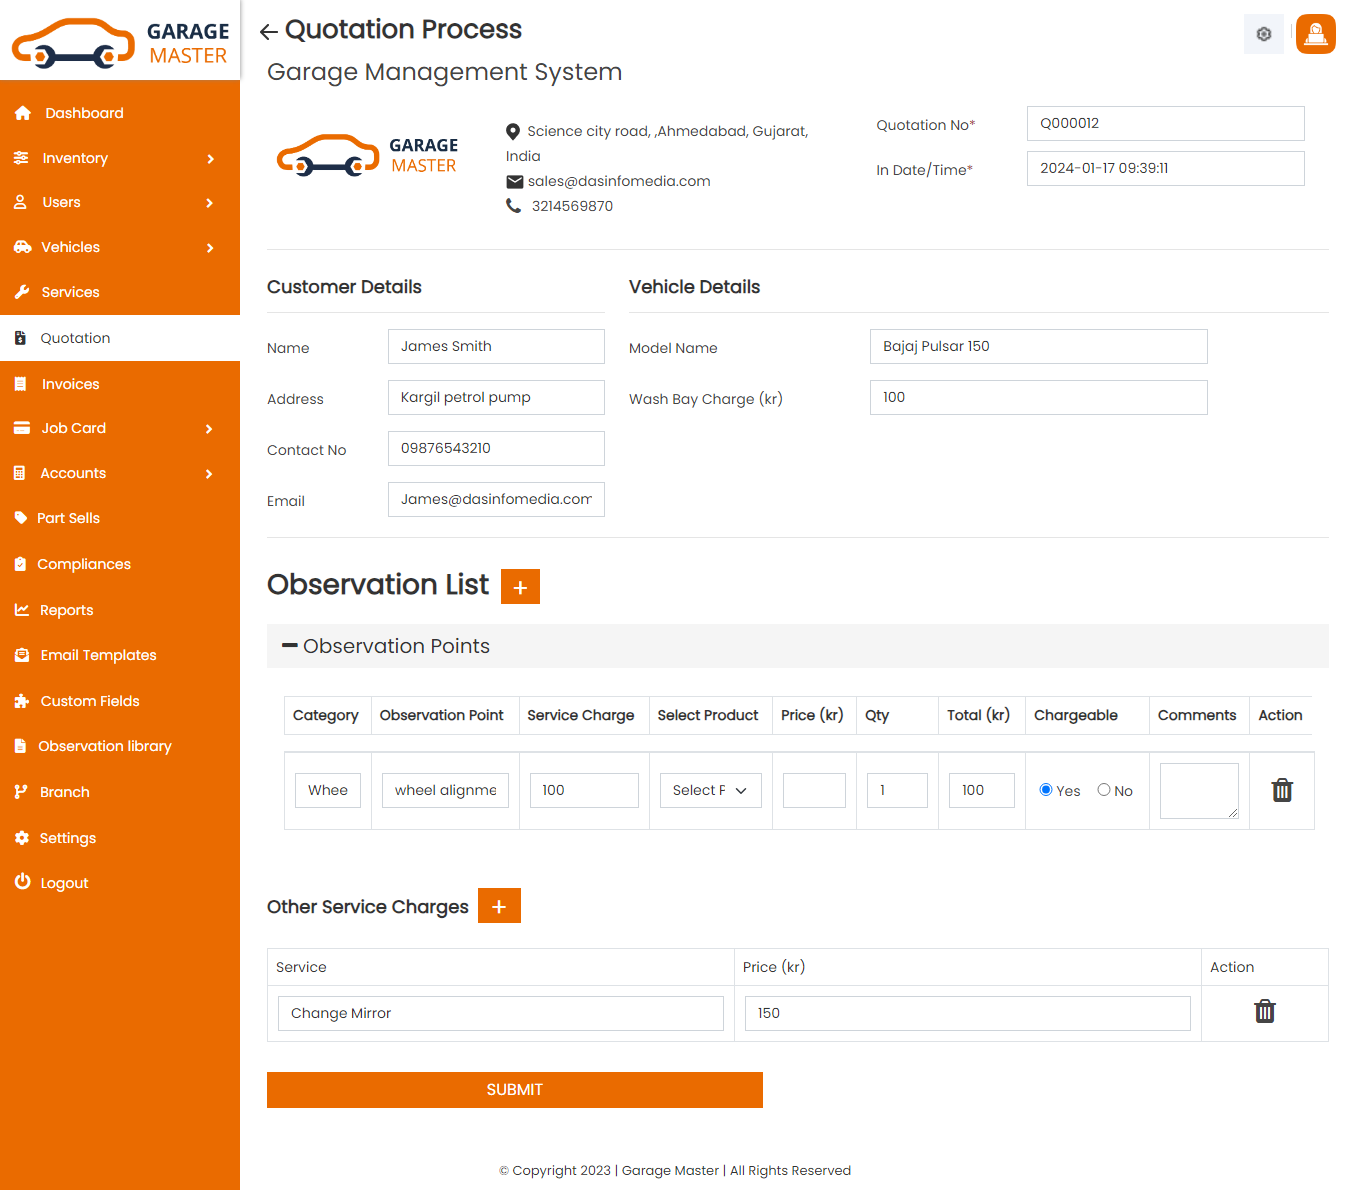Delete the Change Mirror service row

pyautogui.click(x=1264, y=1012)
